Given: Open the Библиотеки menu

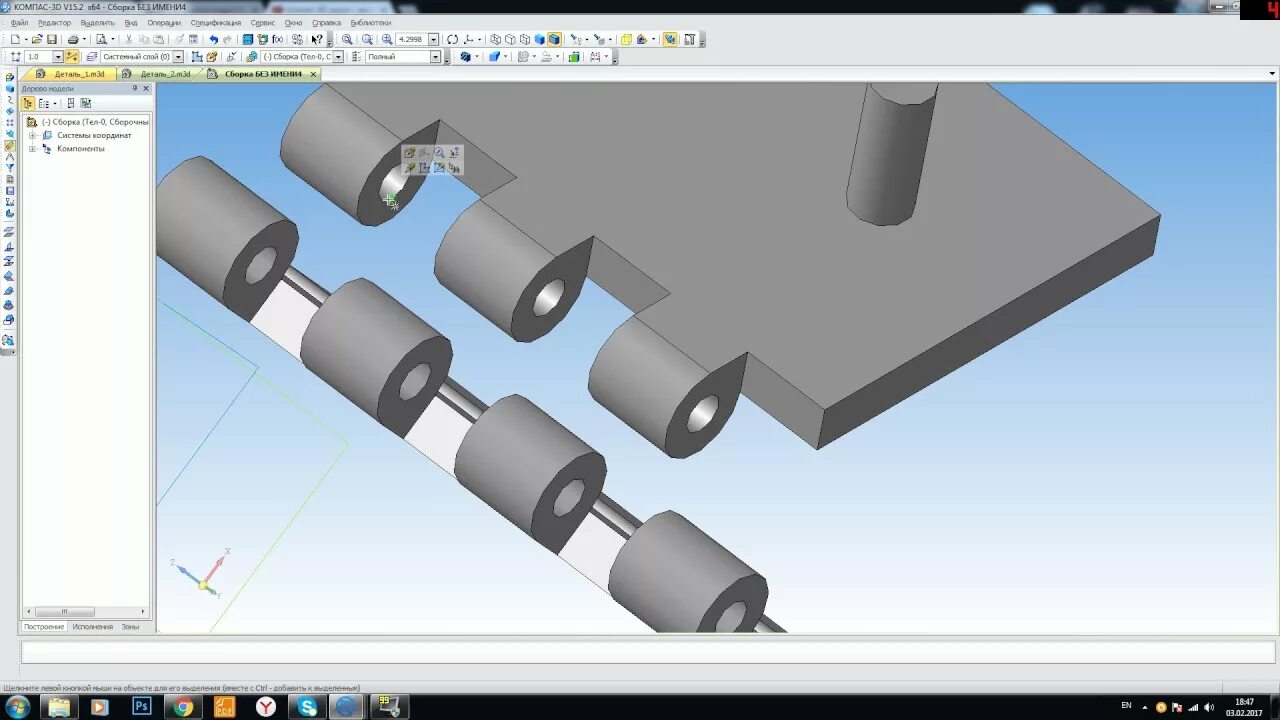Looking at the screenshot, I should (x=371, y=22).
